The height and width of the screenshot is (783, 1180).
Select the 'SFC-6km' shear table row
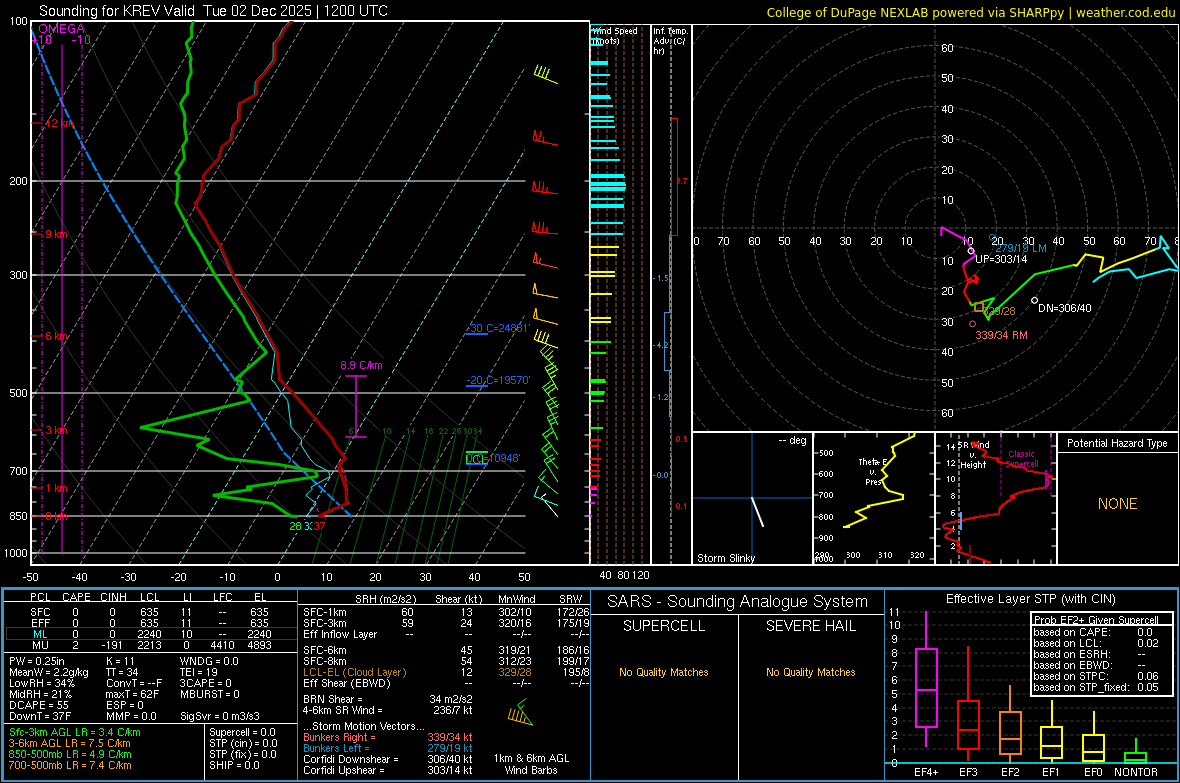click(x=446, y=650)
